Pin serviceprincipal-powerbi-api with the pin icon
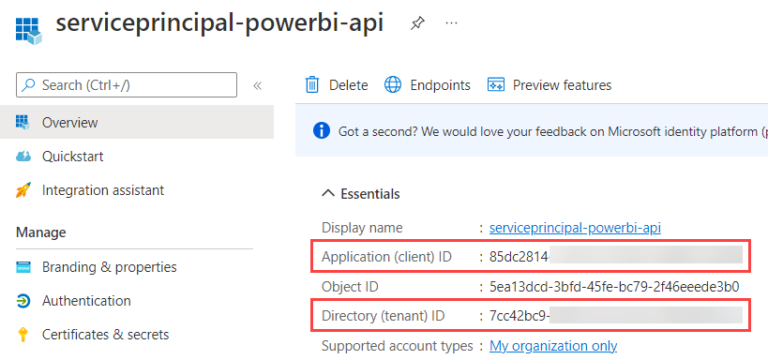 coord(417,23)
